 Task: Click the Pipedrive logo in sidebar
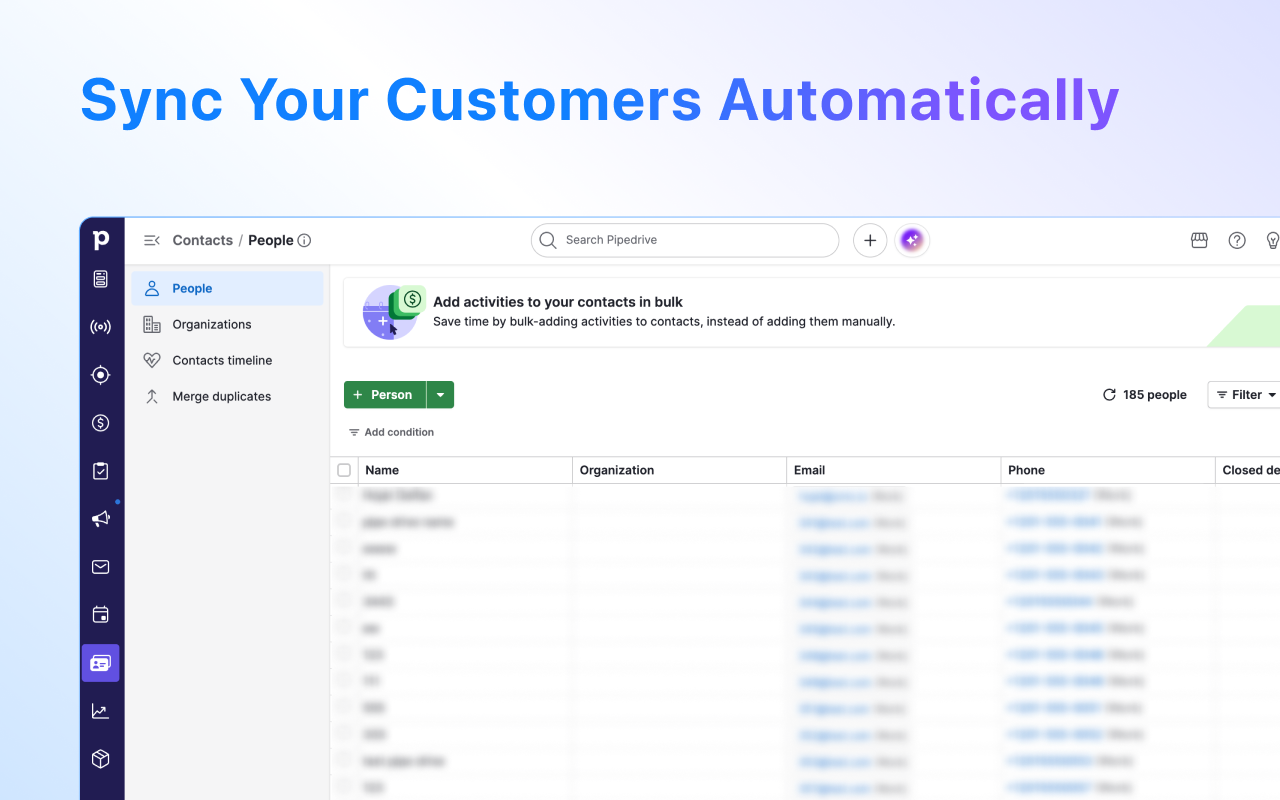point(101,240)
